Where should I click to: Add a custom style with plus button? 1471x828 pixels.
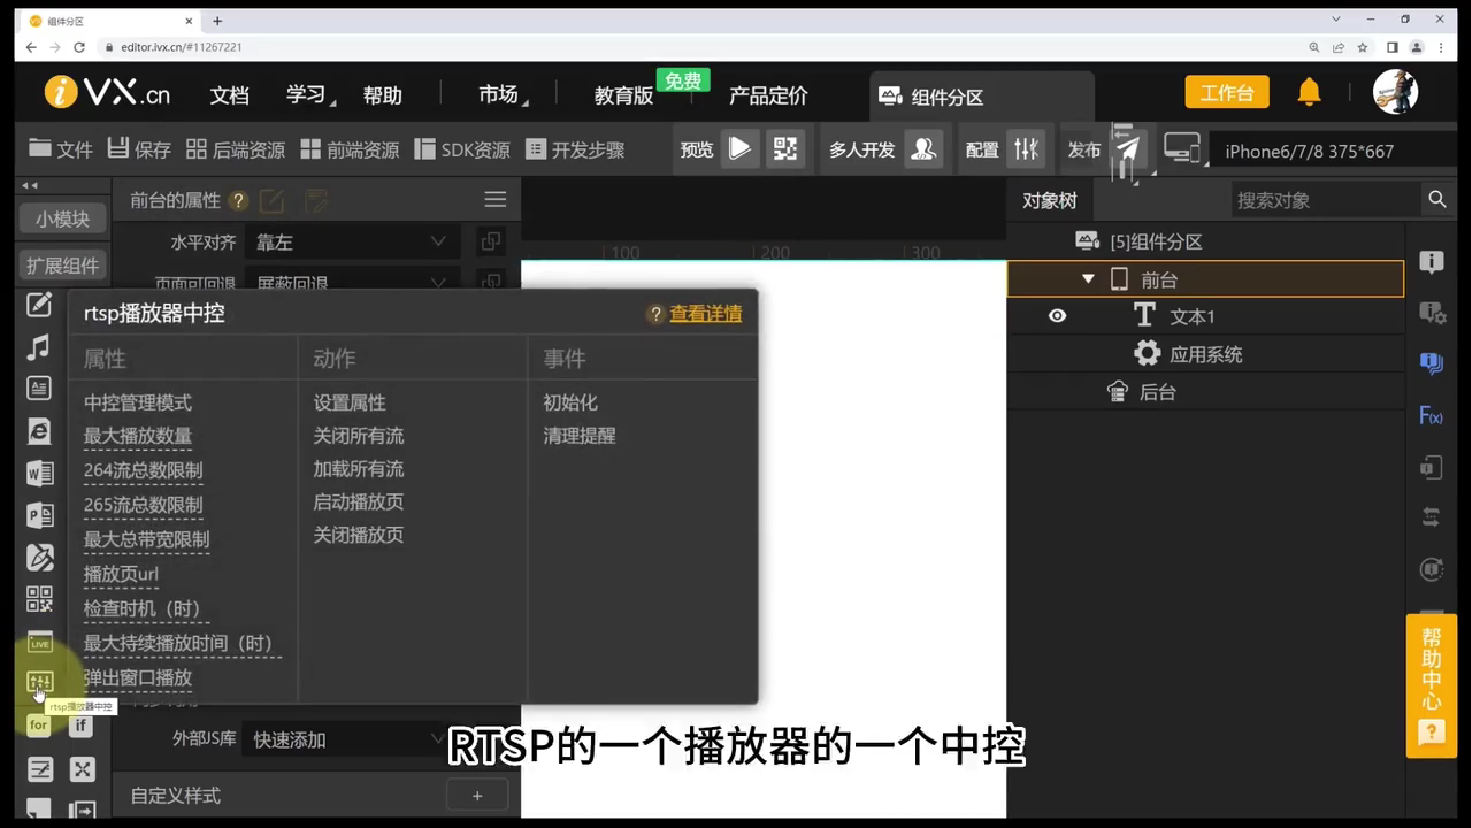tap(477, 796)
